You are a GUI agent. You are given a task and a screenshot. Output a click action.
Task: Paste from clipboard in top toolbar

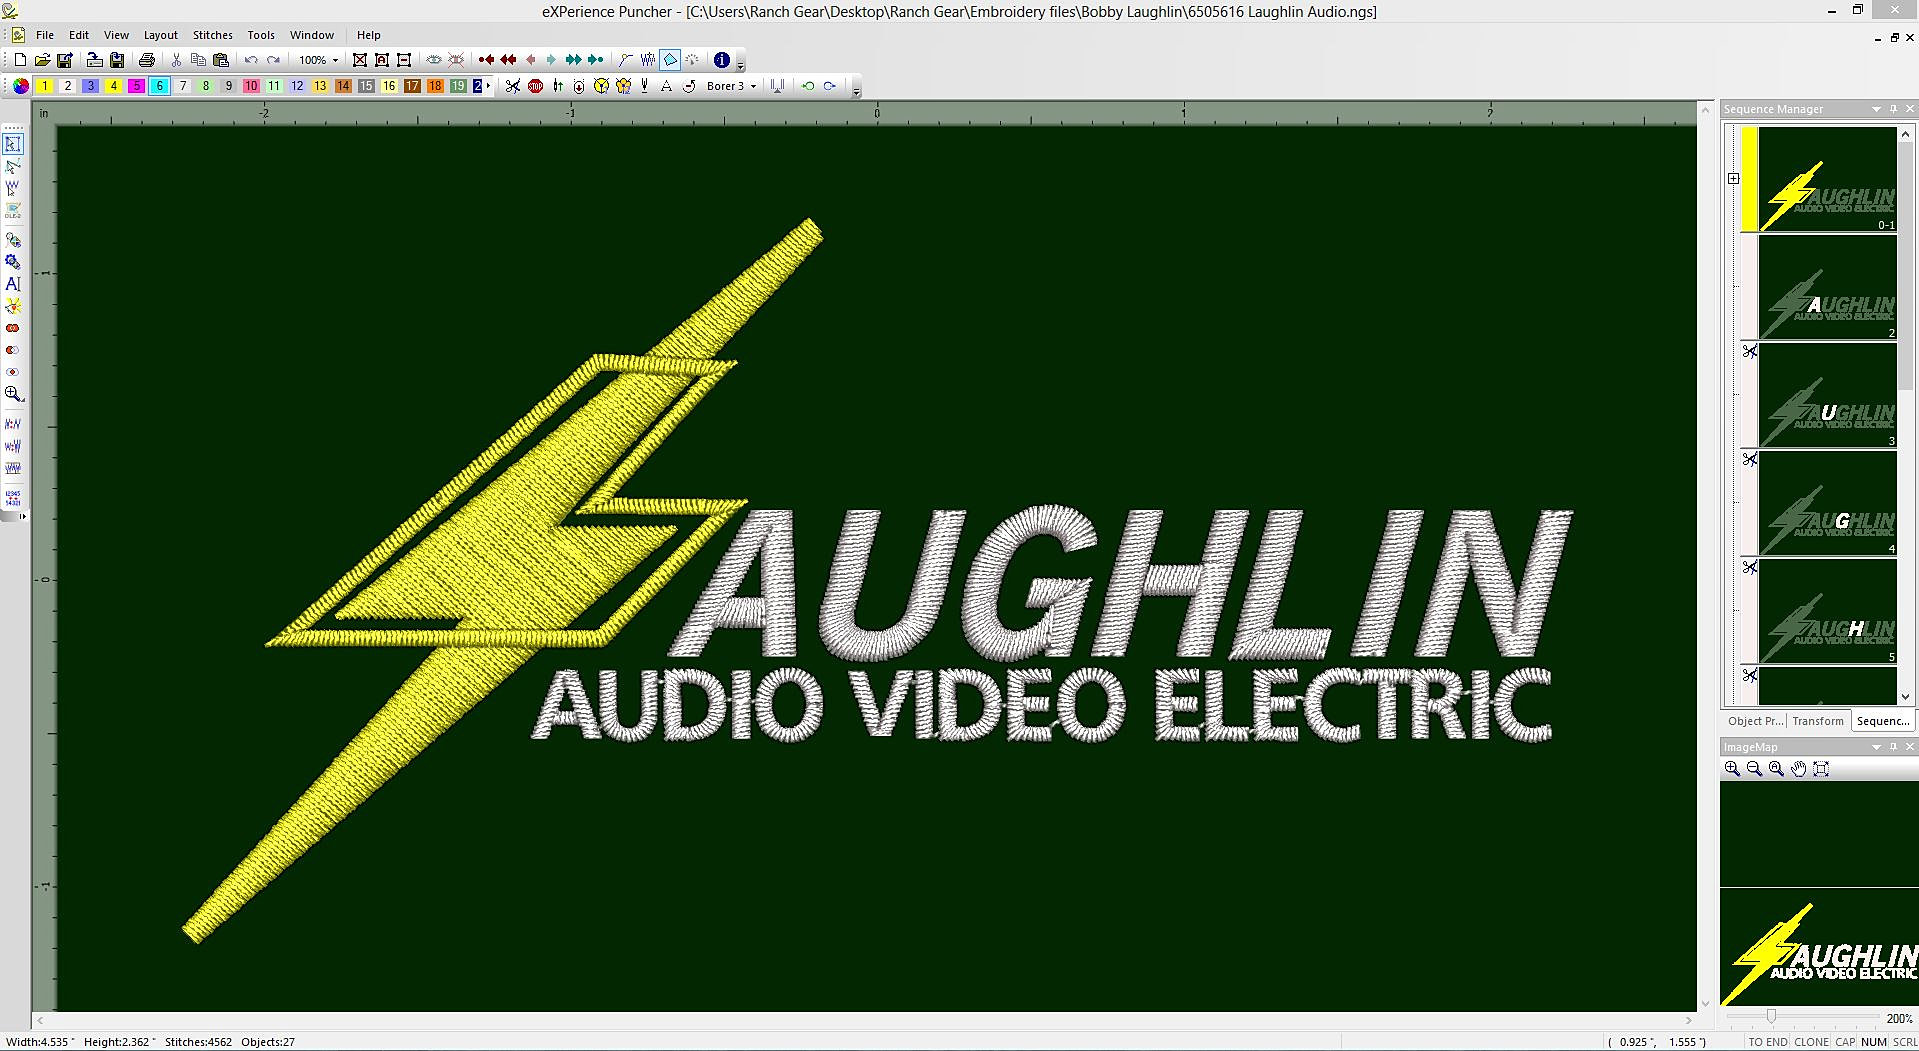point(221,60)
